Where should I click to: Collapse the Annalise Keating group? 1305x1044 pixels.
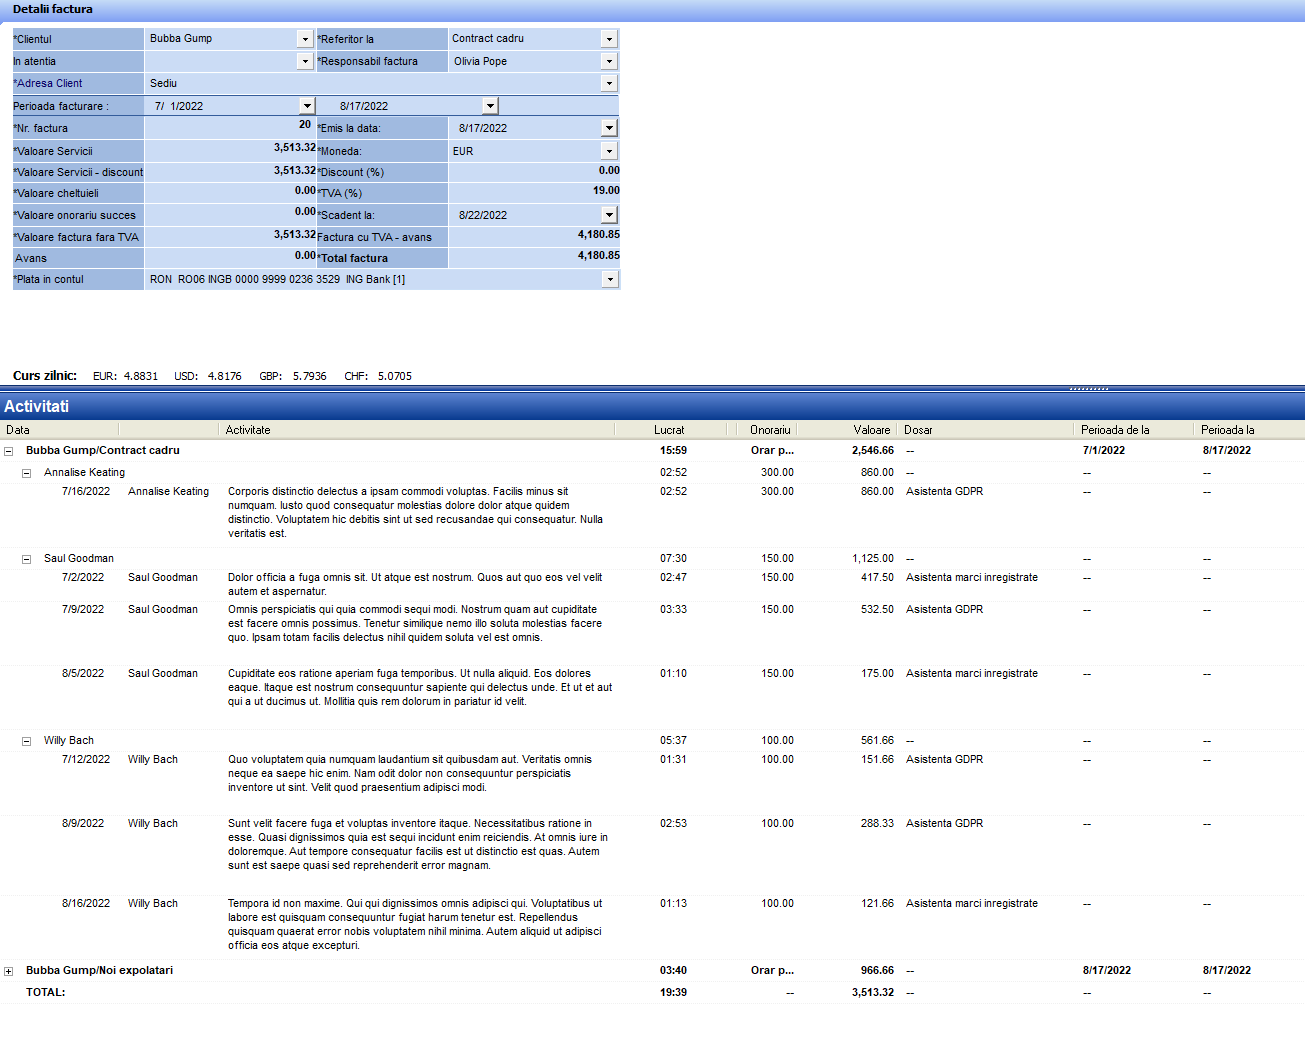point(27,473)
